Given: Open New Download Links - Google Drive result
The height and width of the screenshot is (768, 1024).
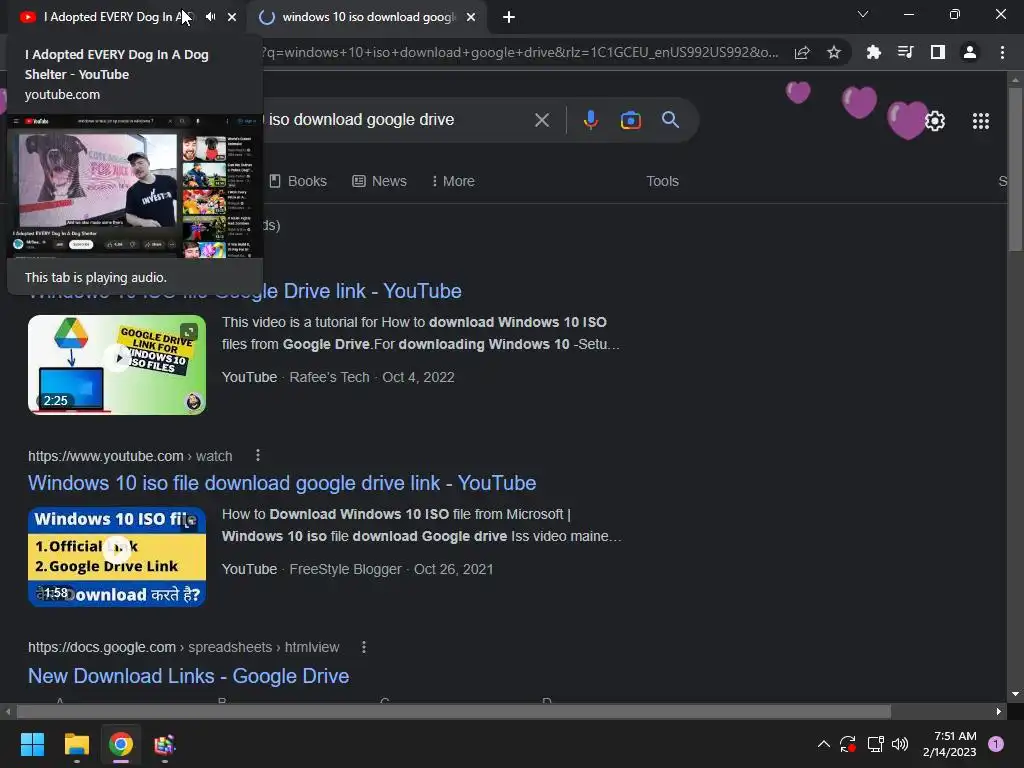Looking at the screenshot, I should coord(188,676).
